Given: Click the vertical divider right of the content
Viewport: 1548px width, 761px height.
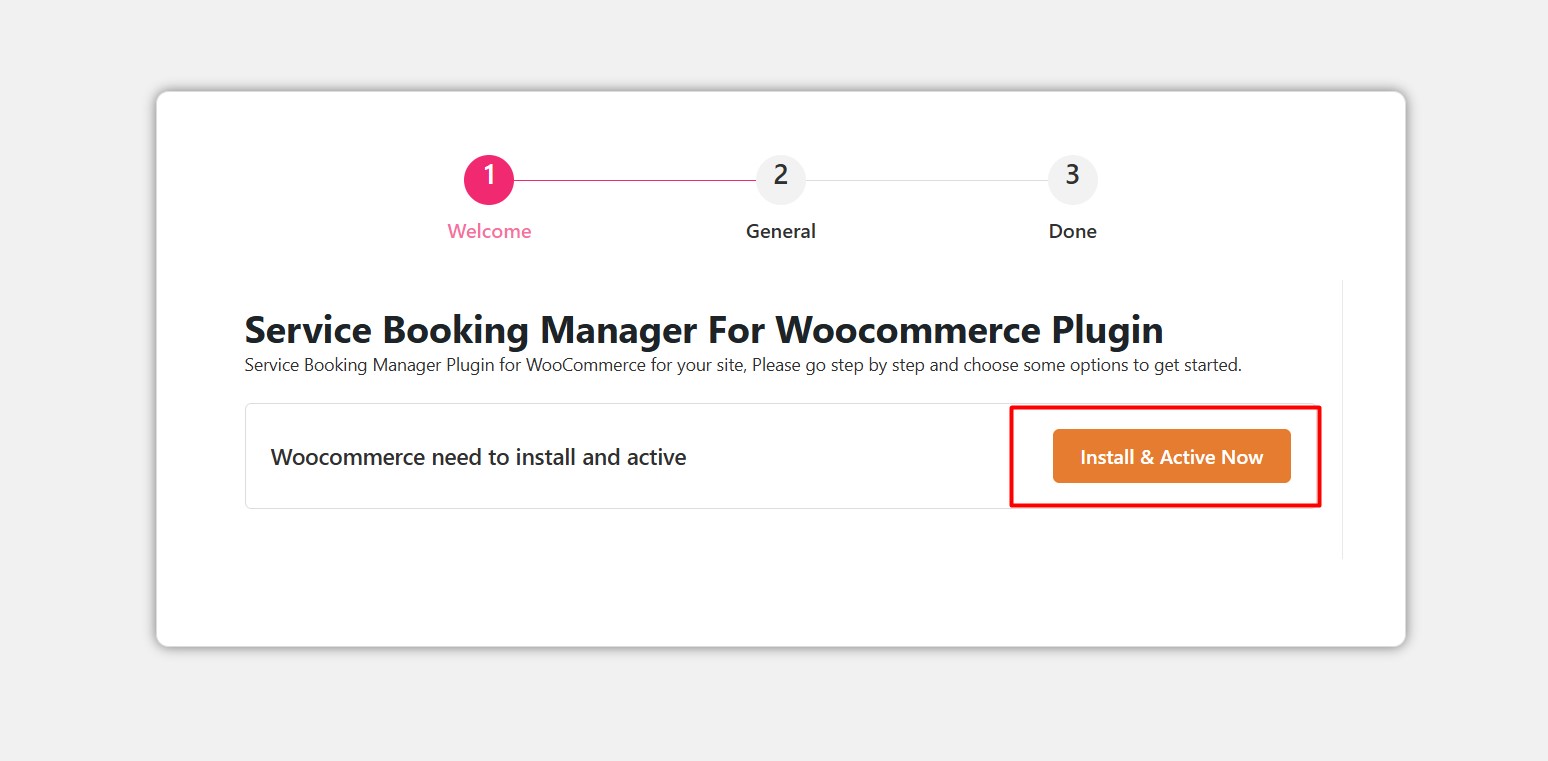Looking at the screenshot, I should click(1342, 420).
